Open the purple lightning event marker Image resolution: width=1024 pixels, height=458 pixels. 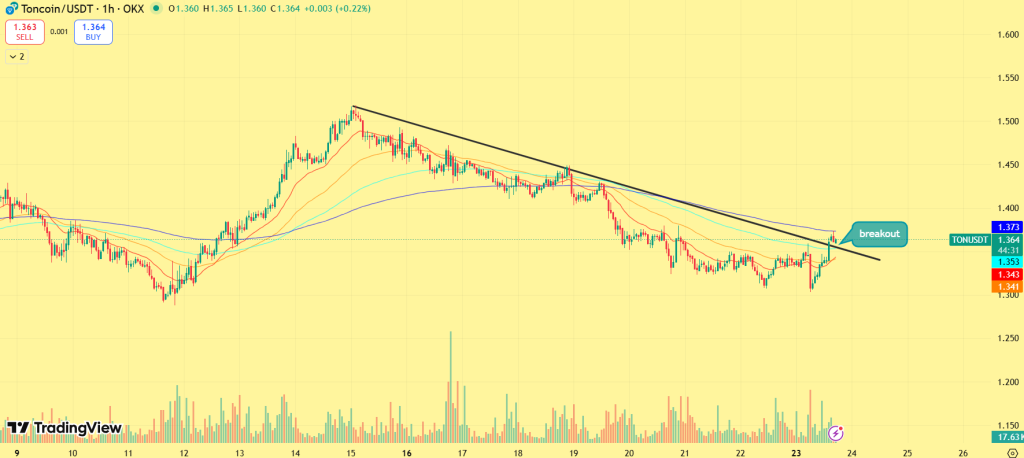[836, 433]
